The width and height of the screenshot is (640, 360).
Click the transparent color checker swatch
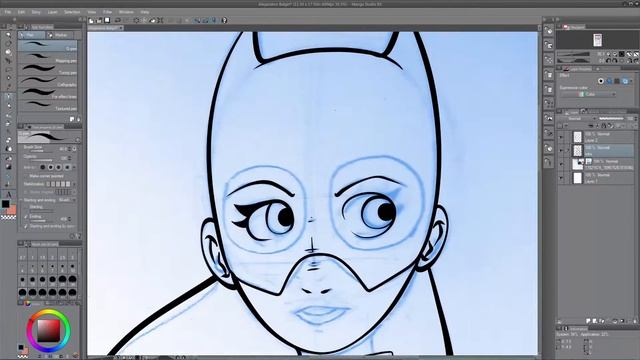pos(8,217)
